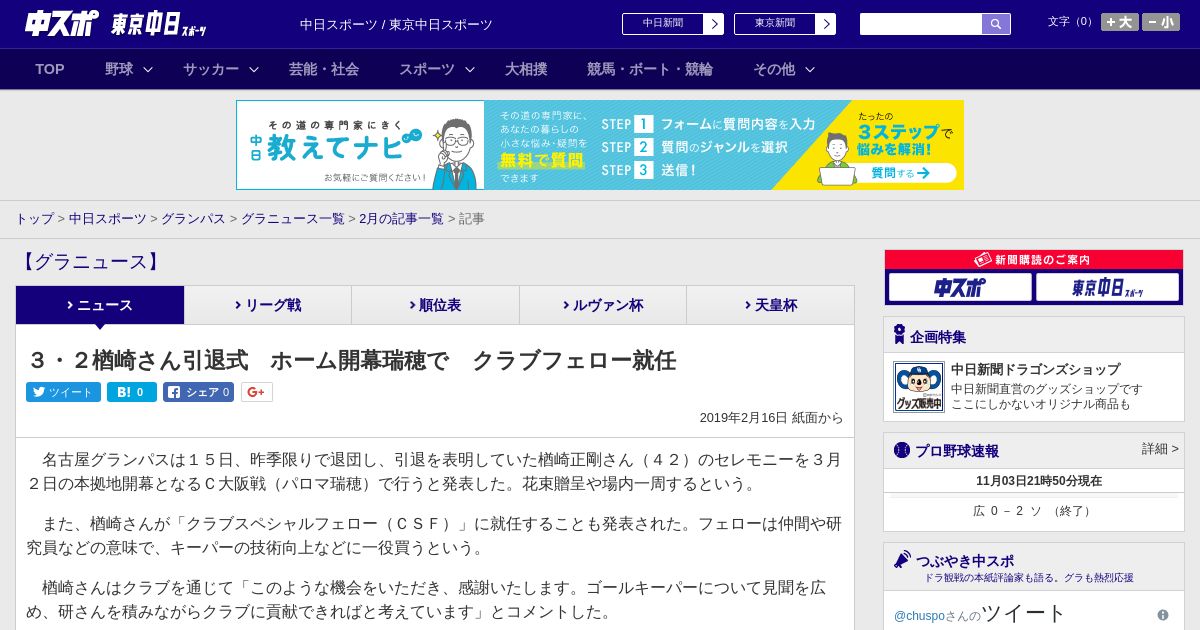The image size is (1200, 630).
Task: Open the Dragons goods shop thumbnail
Action: [x=919, y=387]
